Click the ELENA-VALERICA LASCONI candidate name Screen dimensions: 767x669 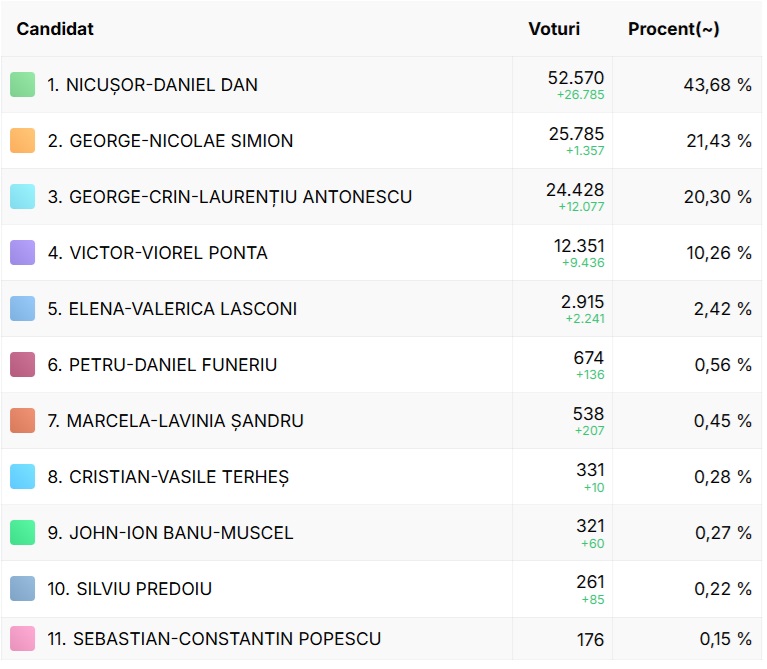172,309
